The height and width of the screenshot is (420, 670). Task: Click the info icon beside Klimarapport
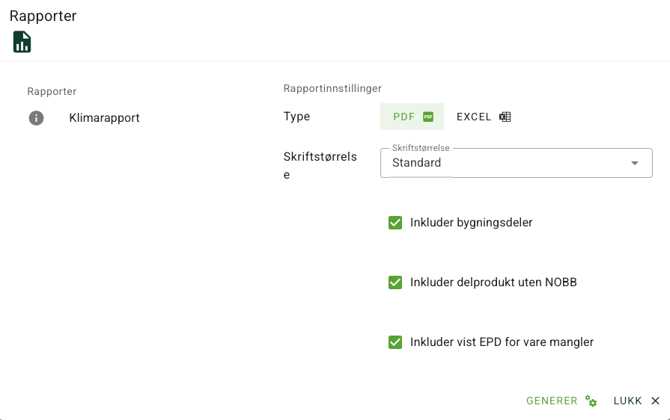coord(36,118)
